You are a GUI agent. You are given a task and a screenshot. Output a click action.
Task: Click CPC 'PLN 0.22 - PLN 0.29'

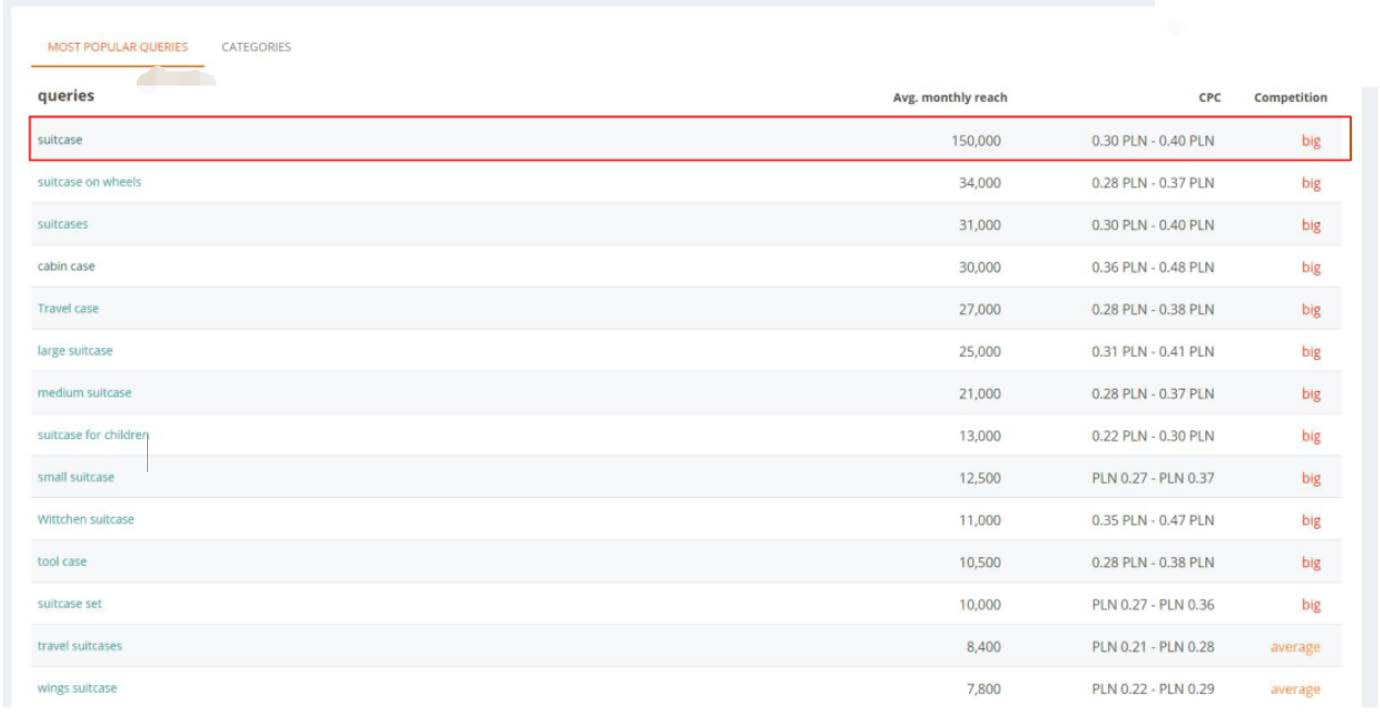1153,689
